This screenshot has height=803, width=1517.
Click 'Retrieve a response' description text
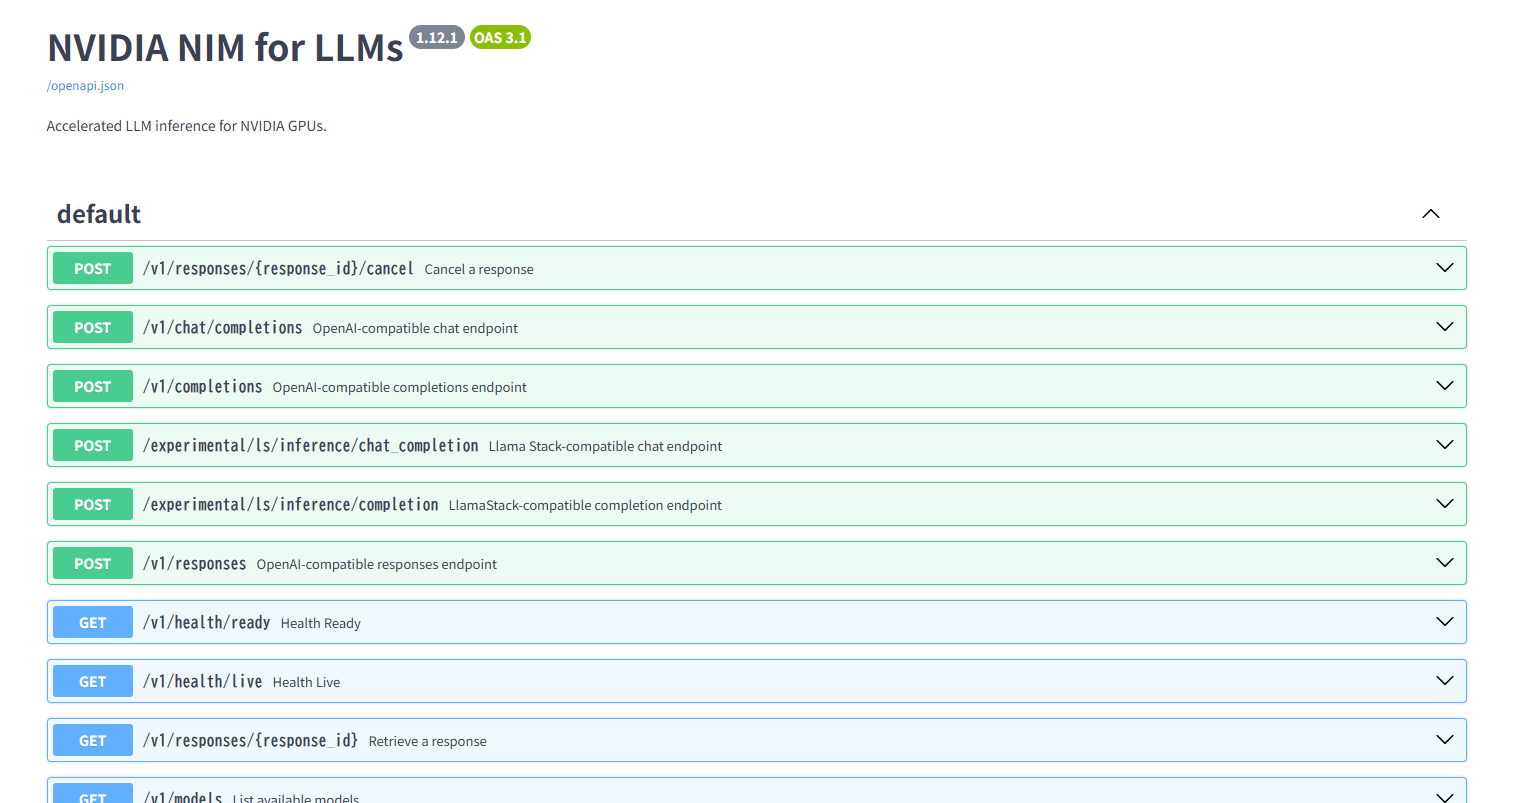427,741
